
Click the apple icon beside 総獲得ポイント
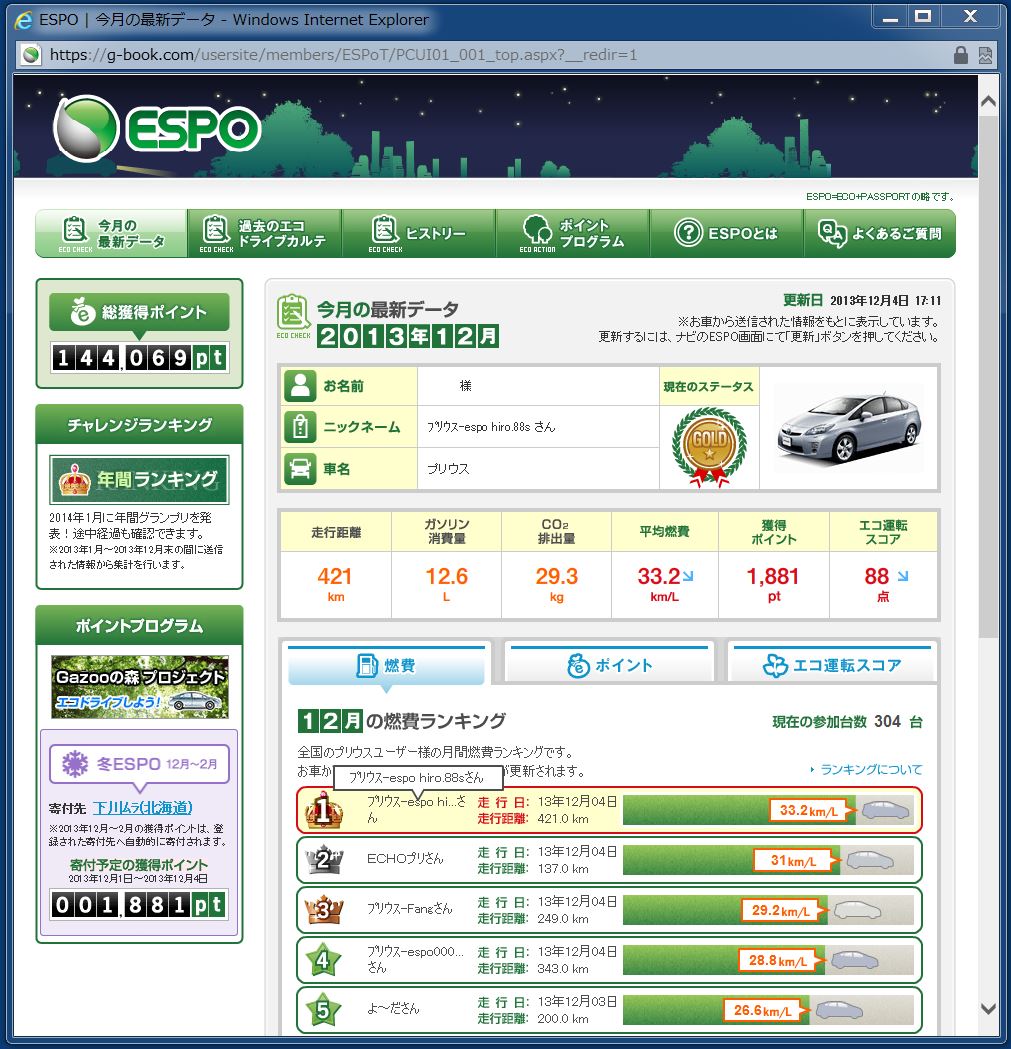(x=83, y=312)
